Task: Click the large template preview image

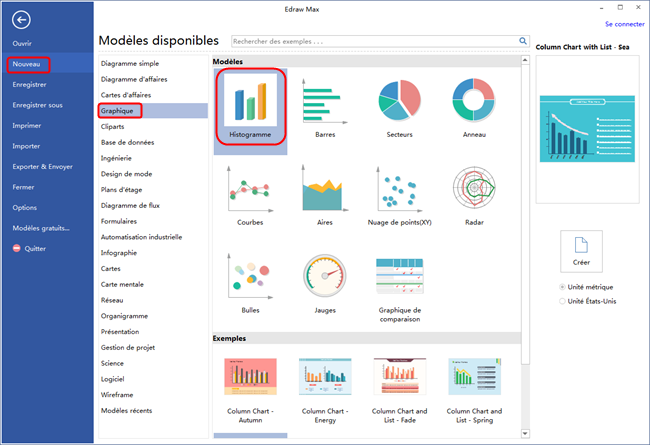Action: coord(587,129)
